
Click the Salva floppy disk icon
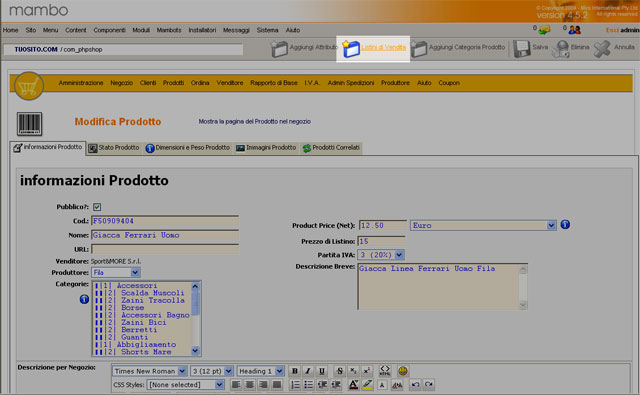click(x=521, y=49)
